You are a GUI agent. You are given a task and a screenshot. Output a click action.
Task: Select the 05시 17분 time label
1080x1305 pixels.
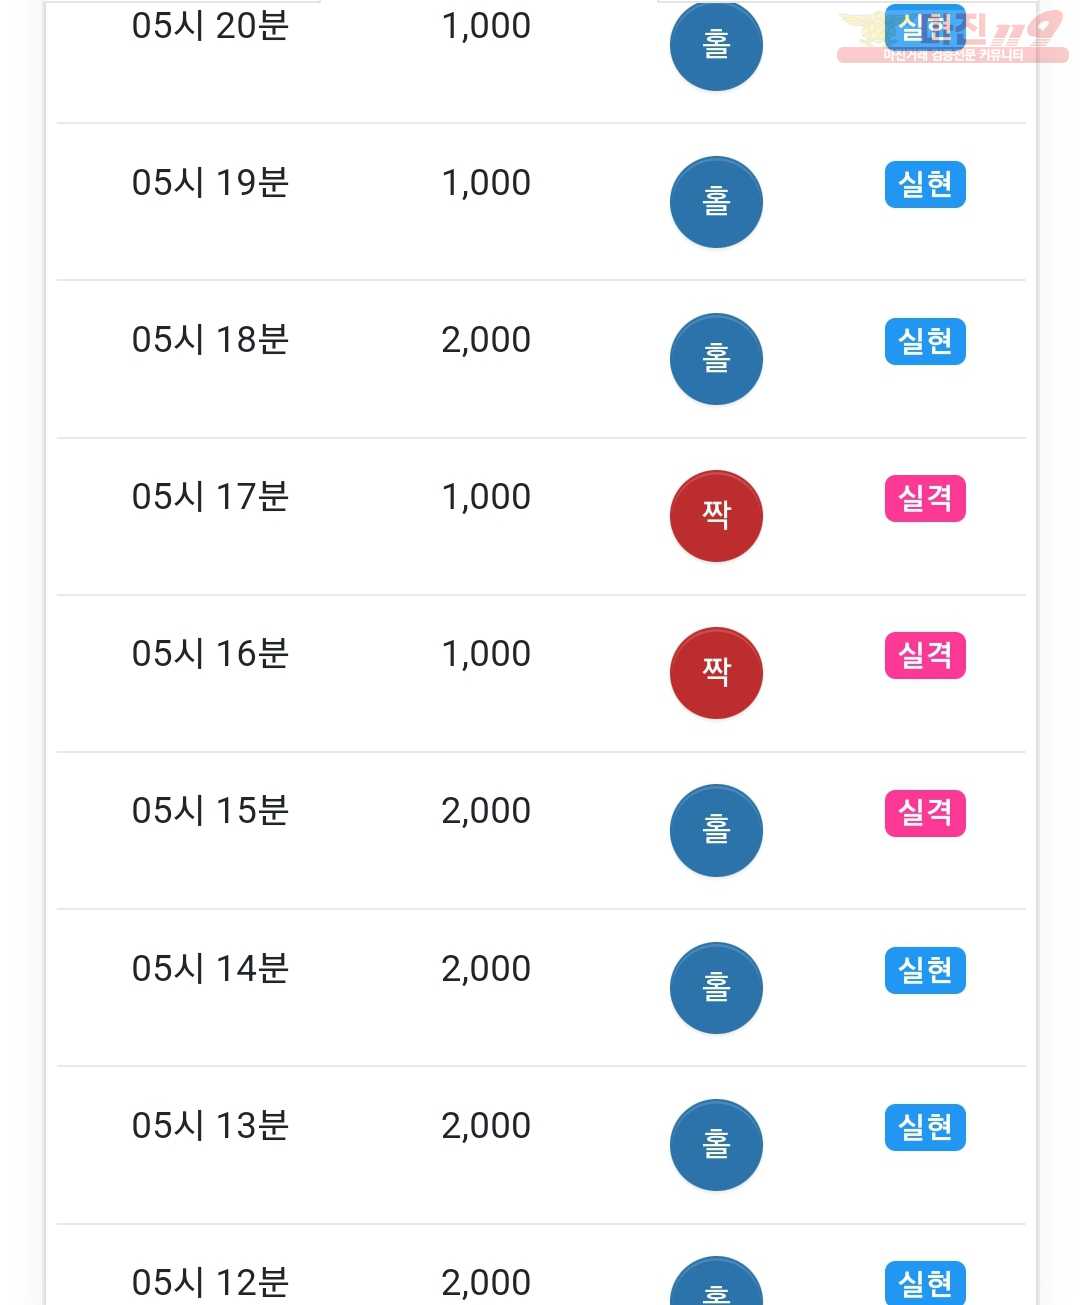(x=210, y=497)
